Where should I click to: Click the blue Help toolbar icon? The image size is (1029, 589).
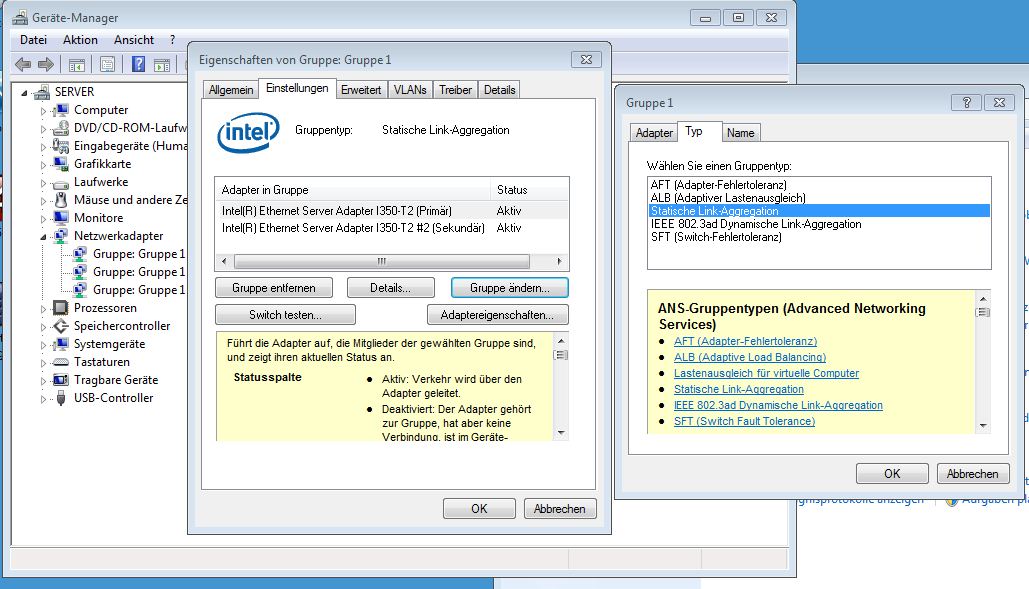tap(138, 64)
